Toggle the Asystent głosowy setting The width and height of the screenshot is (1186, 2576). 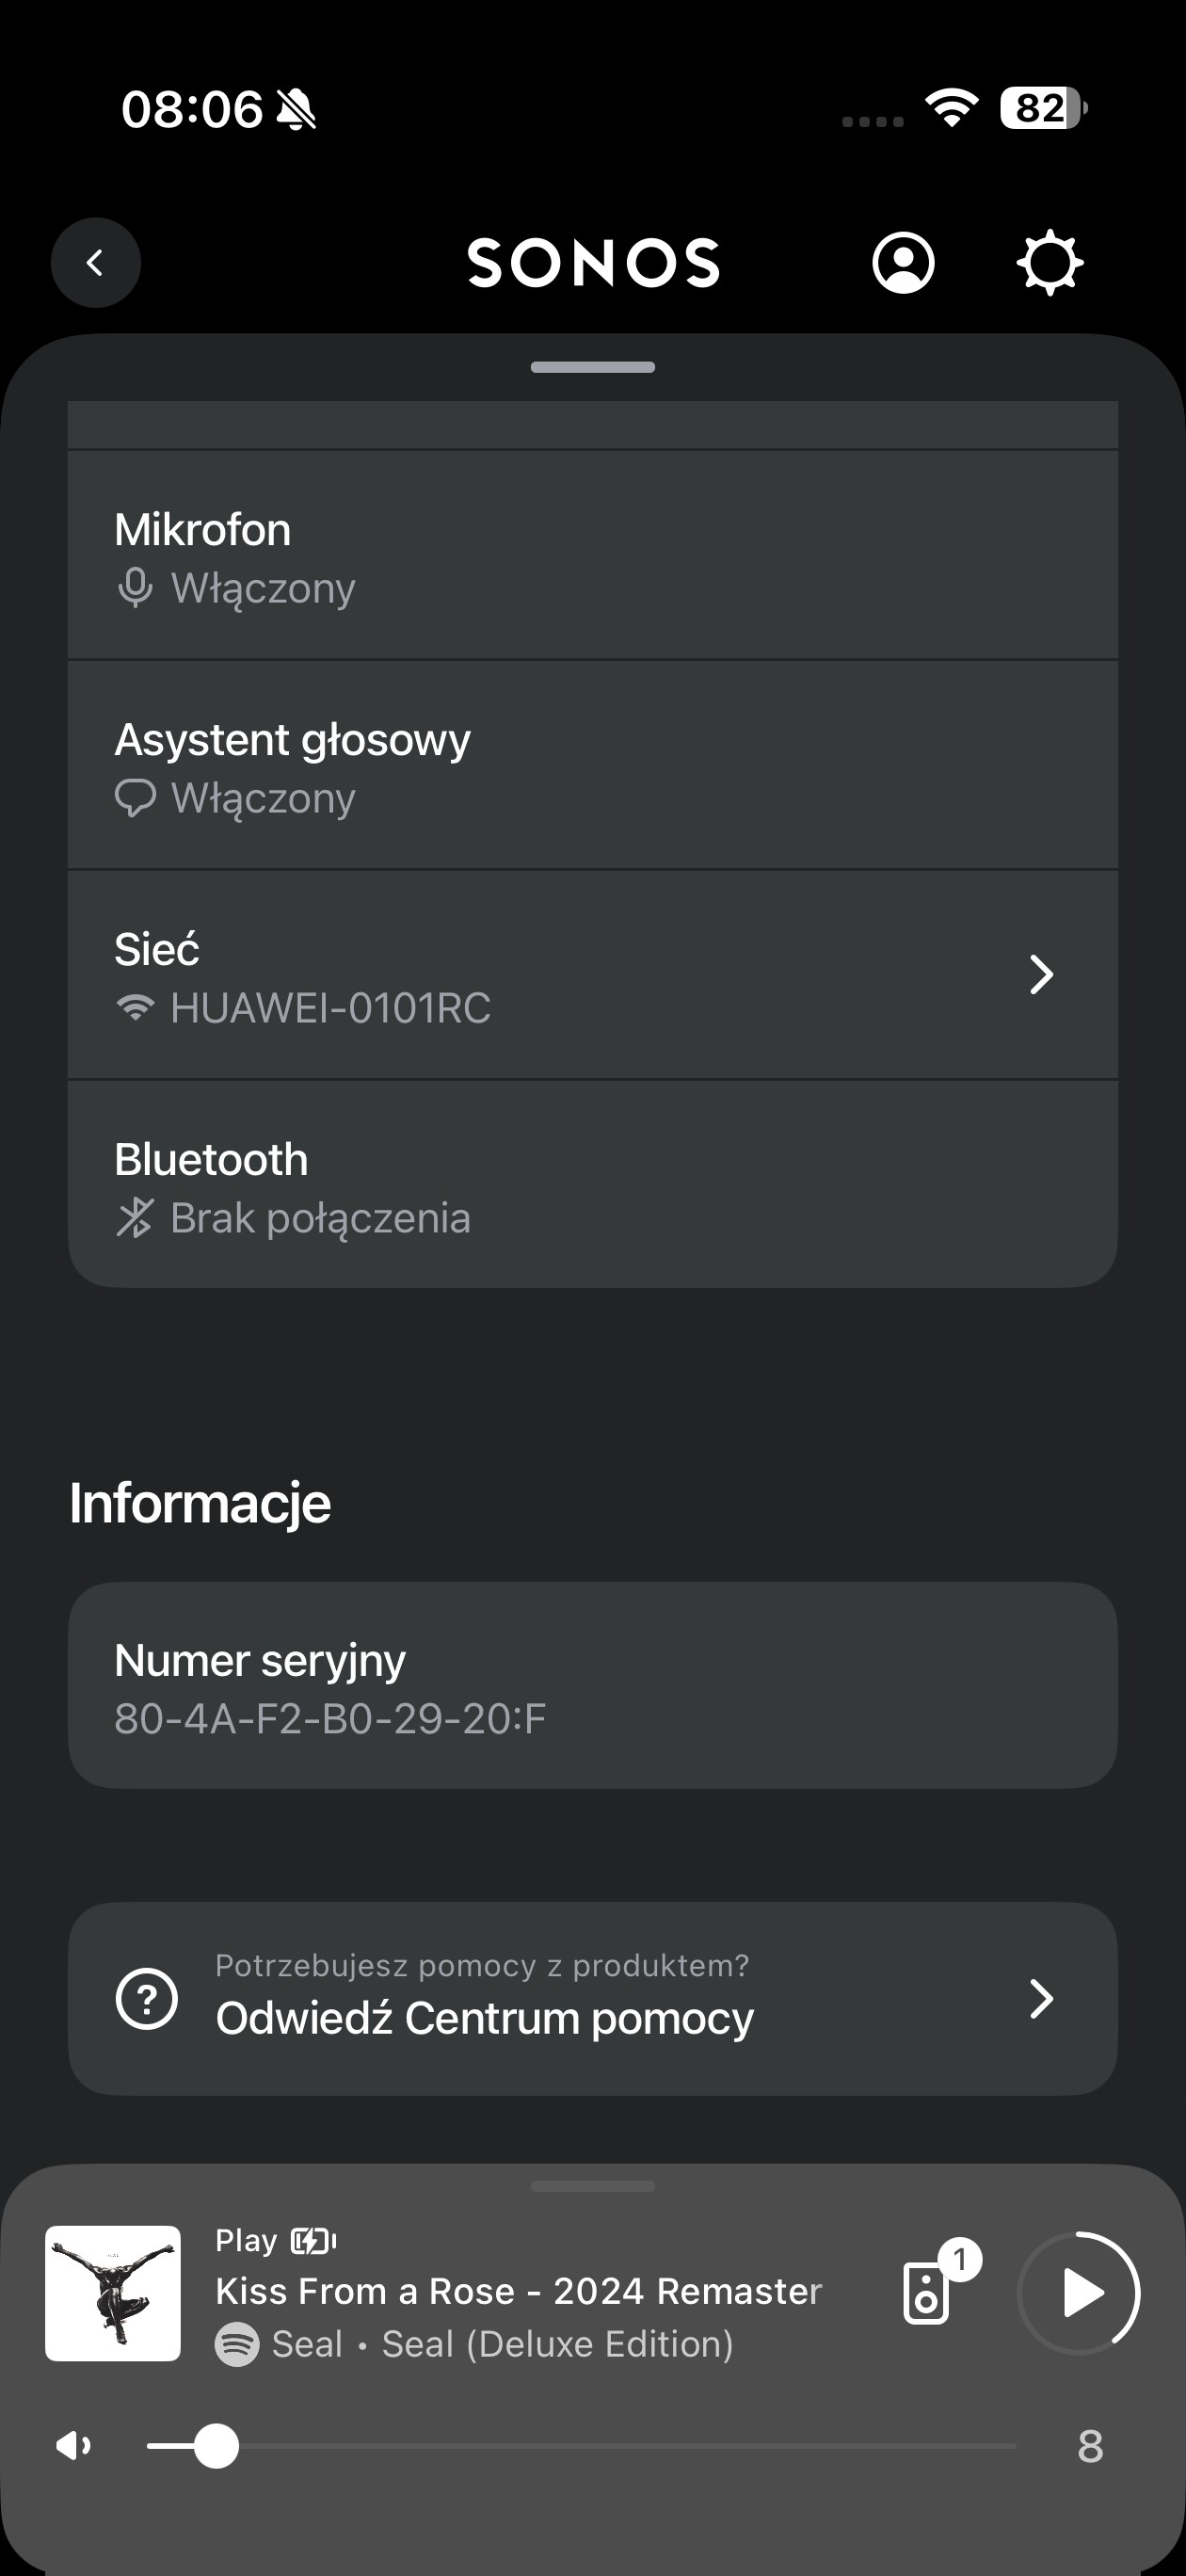click(592, 766)
